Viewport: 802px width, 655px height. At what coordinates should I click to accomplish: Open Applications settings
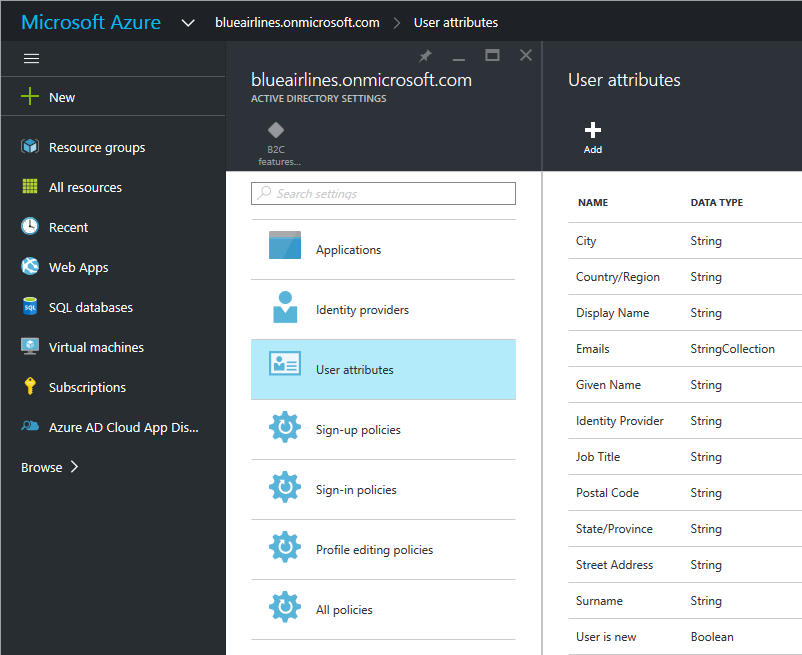click(383, 250)
